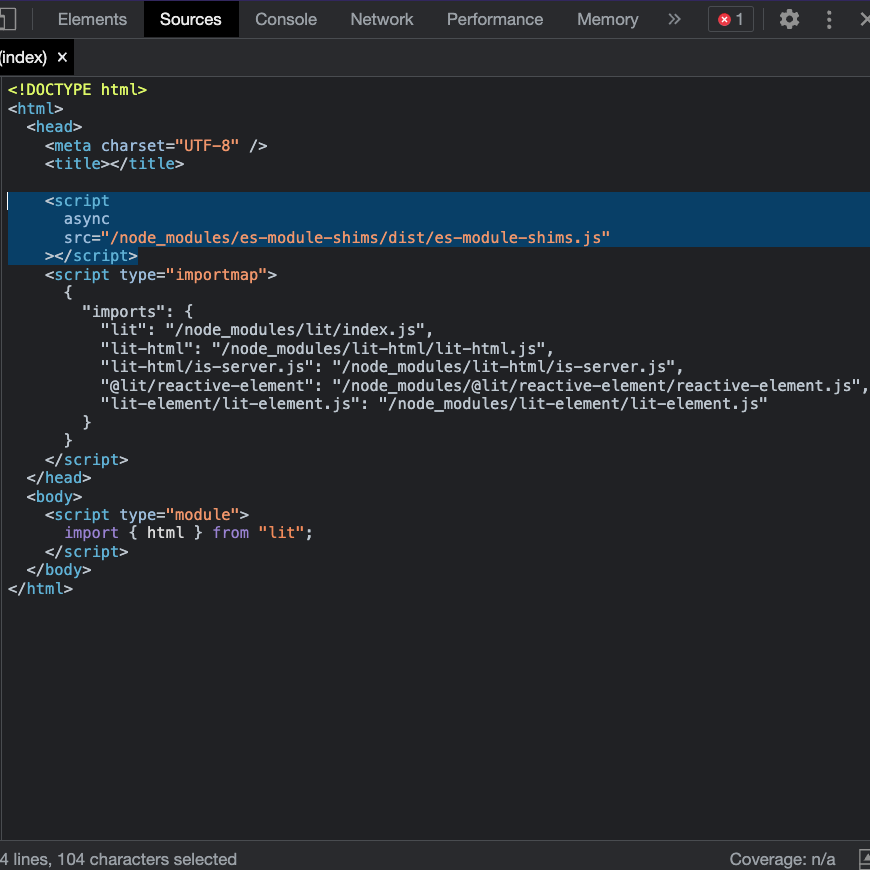Click the empty <title></title> line
Screen dimensions: 870x870
point(114,164)
